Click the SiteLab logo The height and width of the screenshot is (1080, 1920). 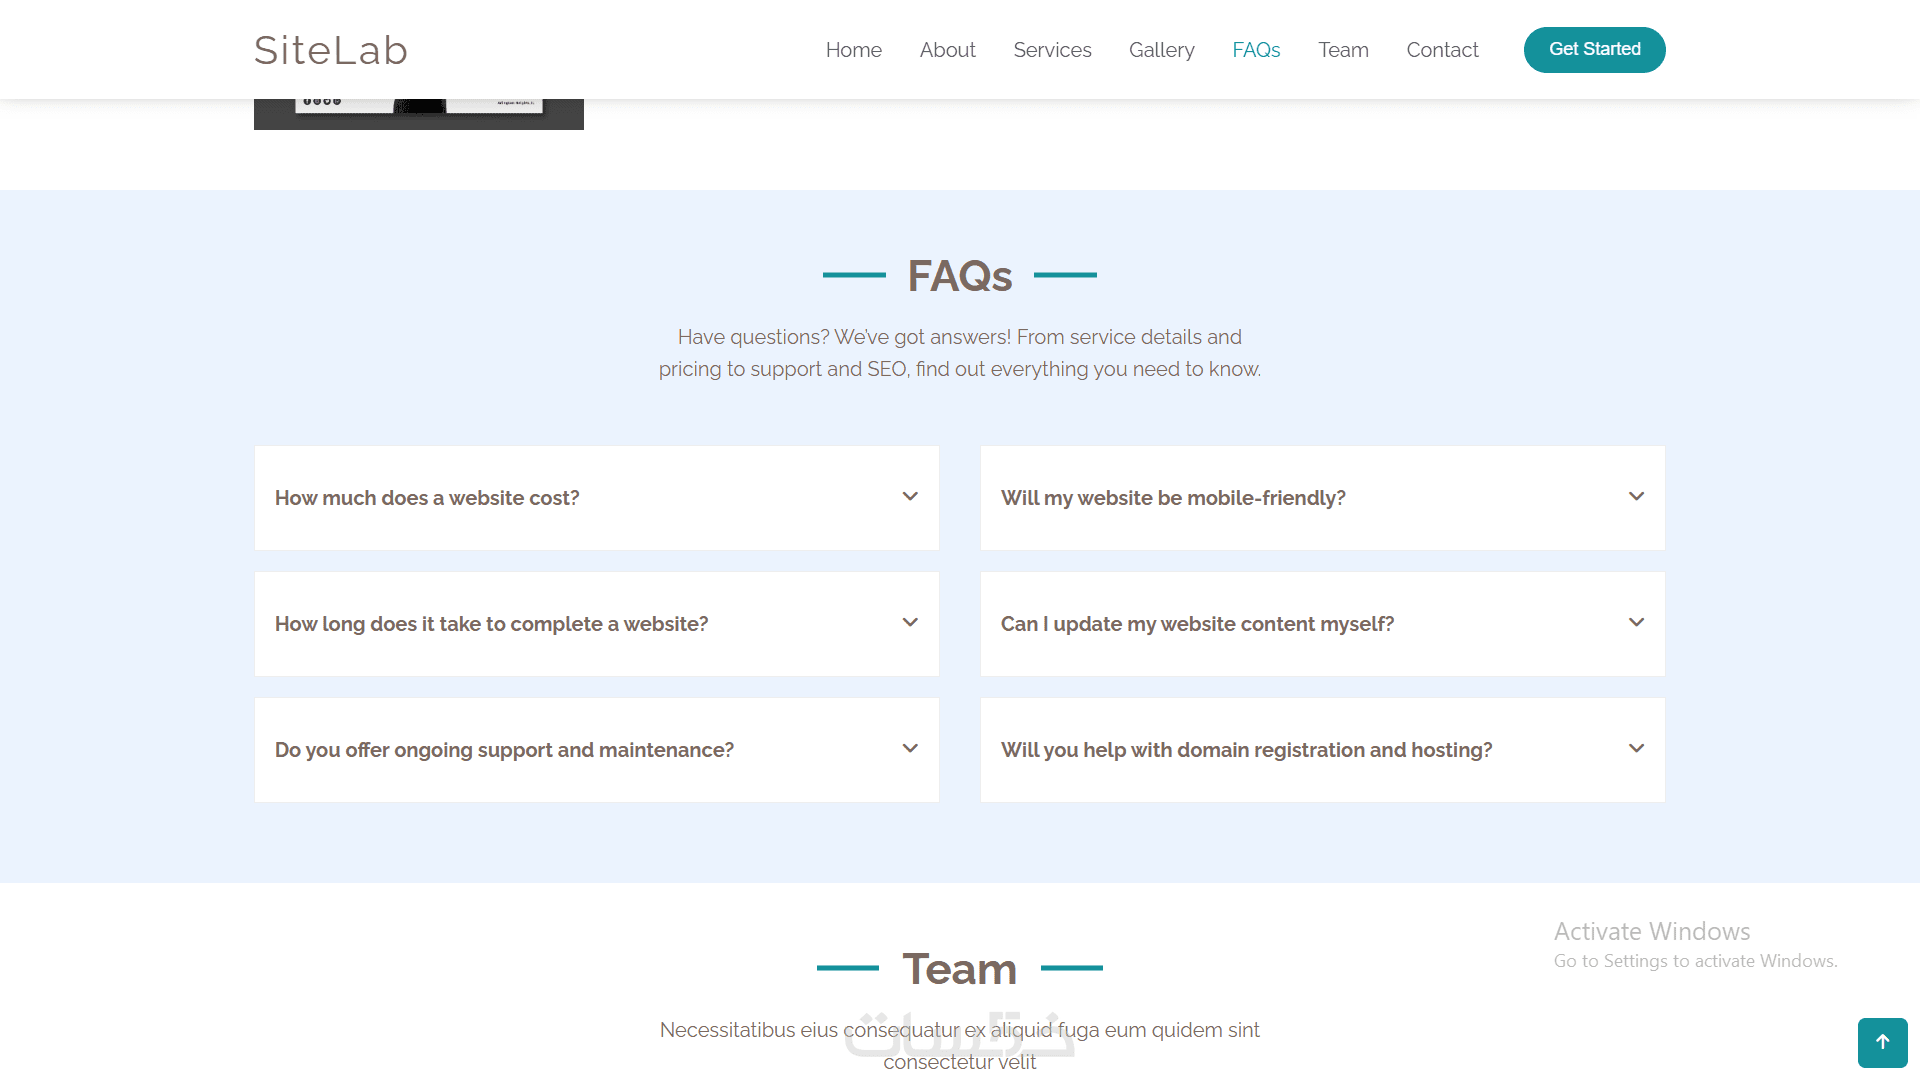tap(330, 50)
